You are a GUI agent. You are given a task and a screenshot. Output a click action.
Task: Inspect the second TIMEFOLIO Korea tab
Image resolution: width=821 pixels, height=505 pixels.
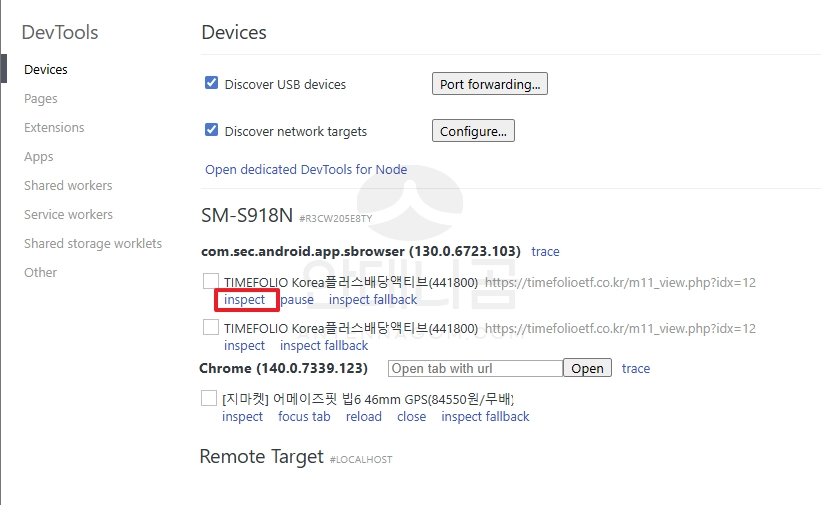(x=245, y=346)
